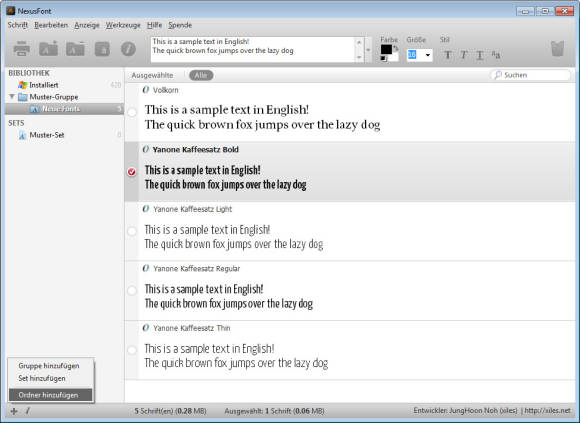The width and height of the screenshot is (580, 423).
Task: Click the OpenType icon beside Yanone Kaffeesatz Thin
Action: tap(146, 328)
